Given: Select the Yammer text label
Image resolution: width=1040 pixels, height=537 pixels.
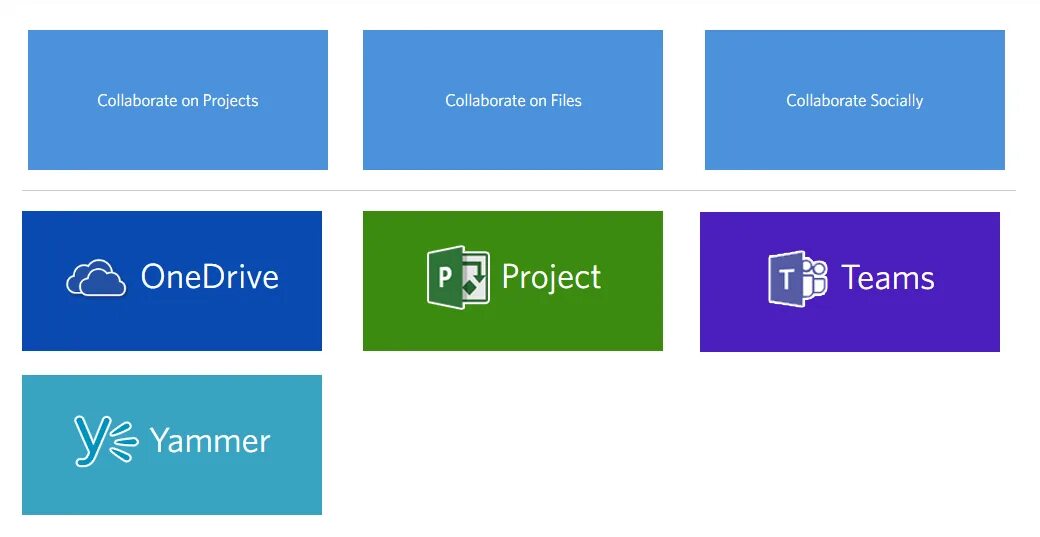Looking at the screenshot, I should (210, 441).
